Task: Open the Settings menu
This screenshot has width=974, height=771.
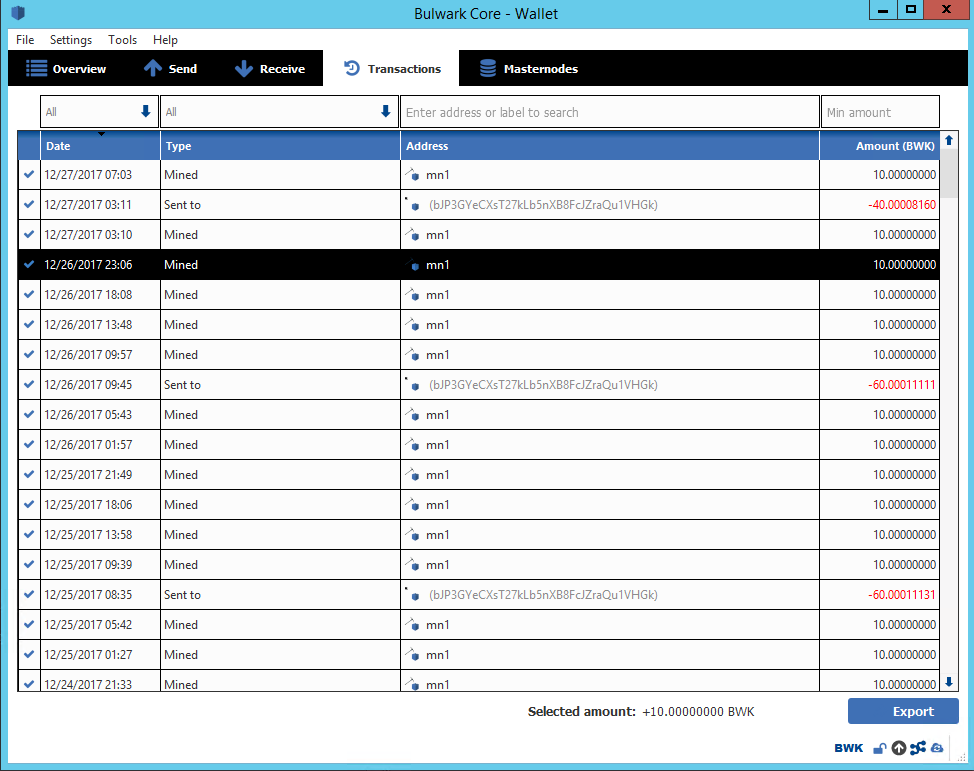Action: [x=71, y=40]
